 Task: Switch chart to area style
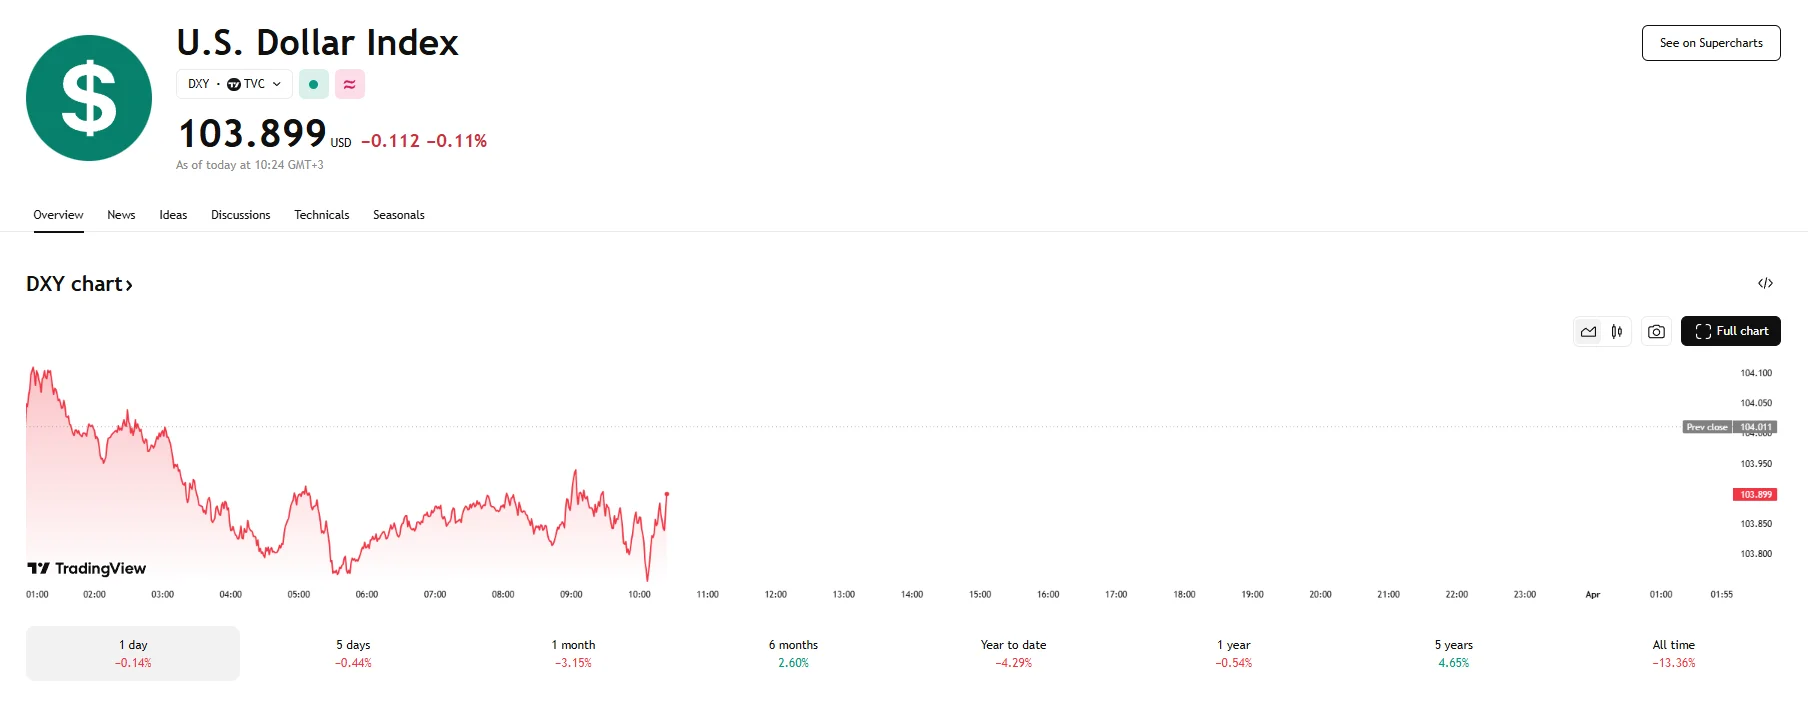tap(1588, 331)
